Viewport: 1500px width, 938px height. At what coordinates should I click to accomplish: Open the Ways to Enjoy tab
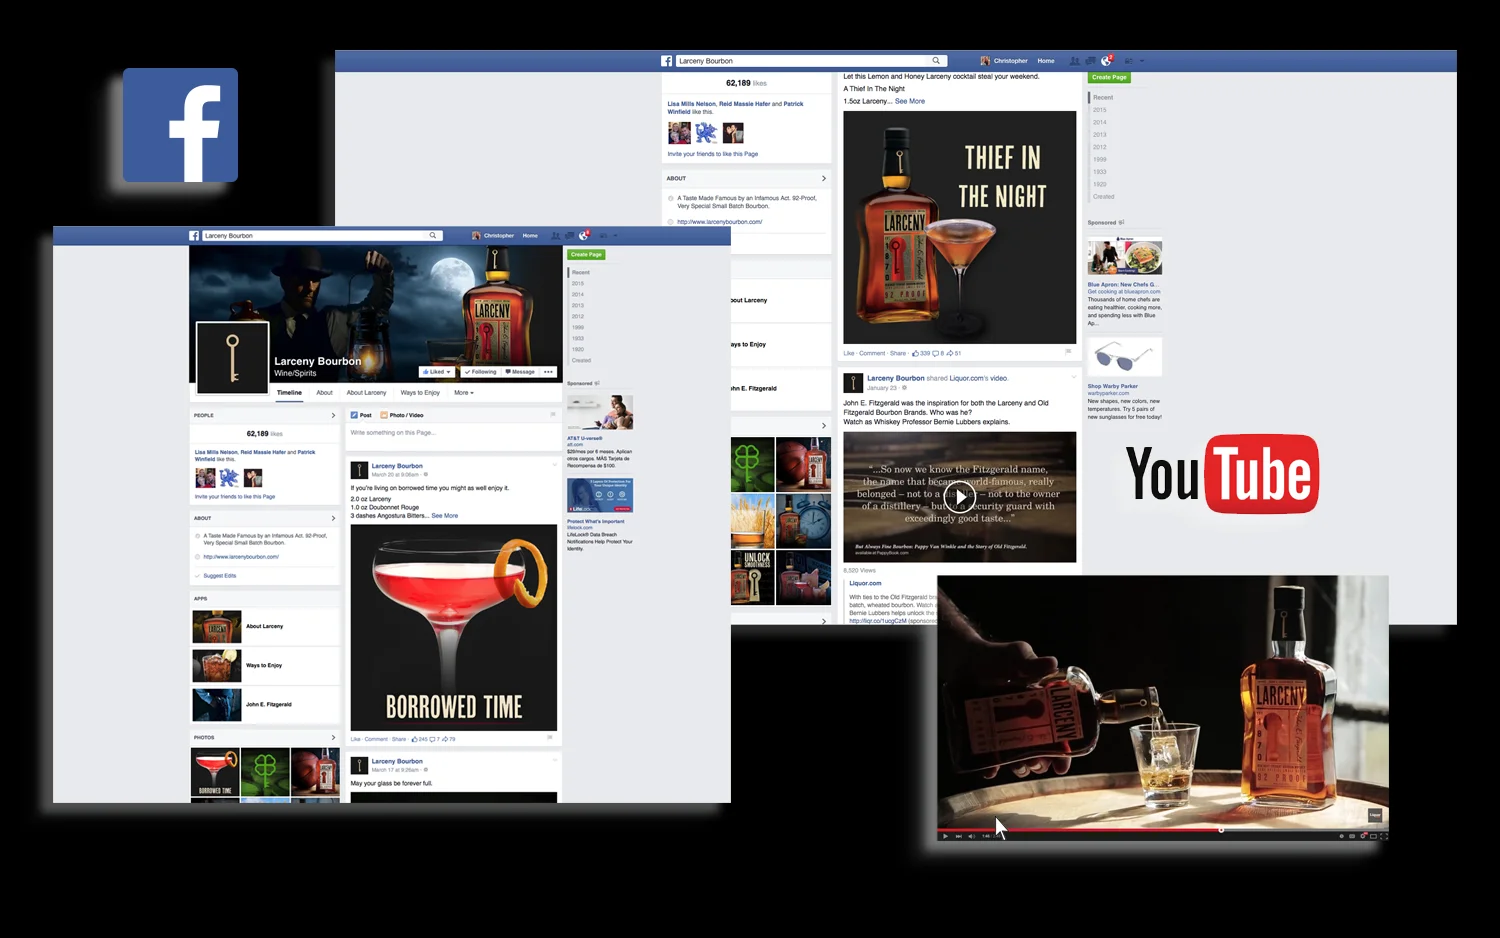coord(420,393)
